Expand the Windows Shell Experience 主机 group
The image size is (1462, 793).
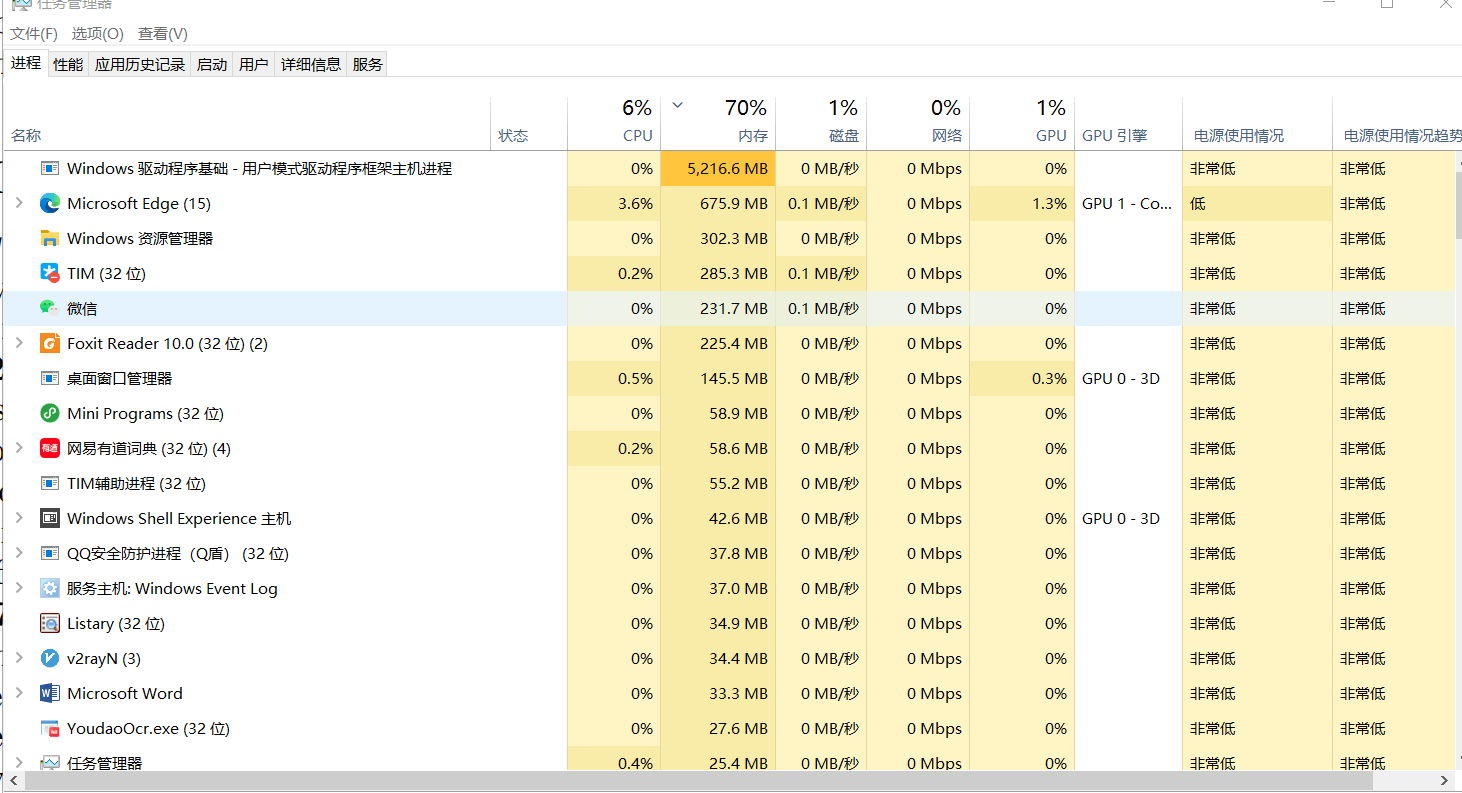pos(19,518)
